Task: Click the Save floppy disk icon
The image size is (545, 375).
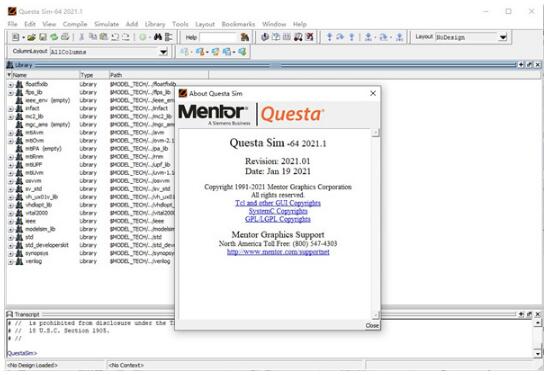Action: pos(43,37)
